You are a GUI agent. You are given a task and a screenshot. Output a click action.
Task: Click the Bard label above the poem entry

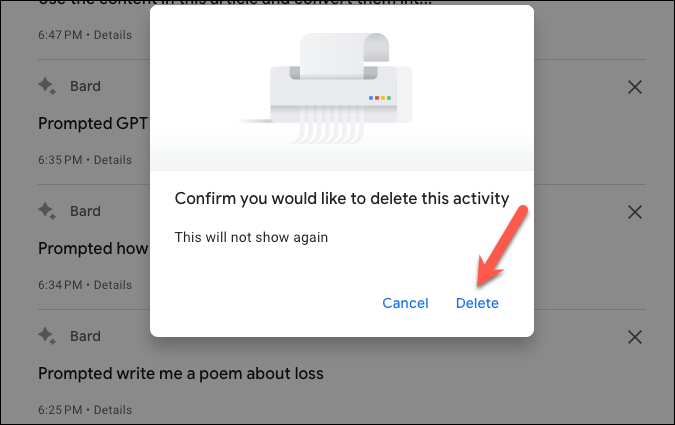pos(85,336)
